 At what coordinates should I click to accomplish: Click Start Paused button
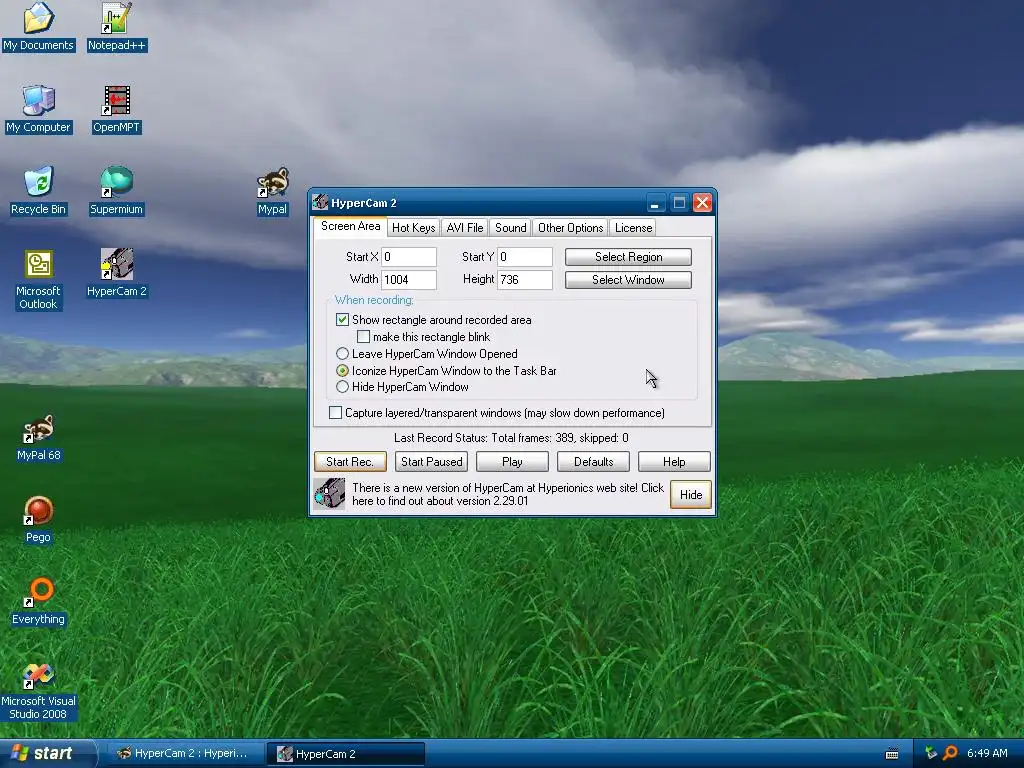432,462
